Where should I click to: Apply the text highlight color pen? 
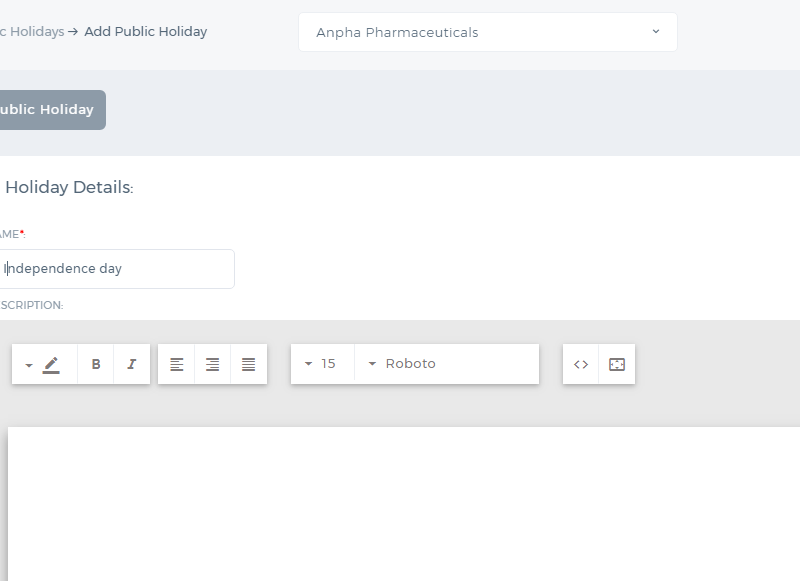tap(51, 365)
